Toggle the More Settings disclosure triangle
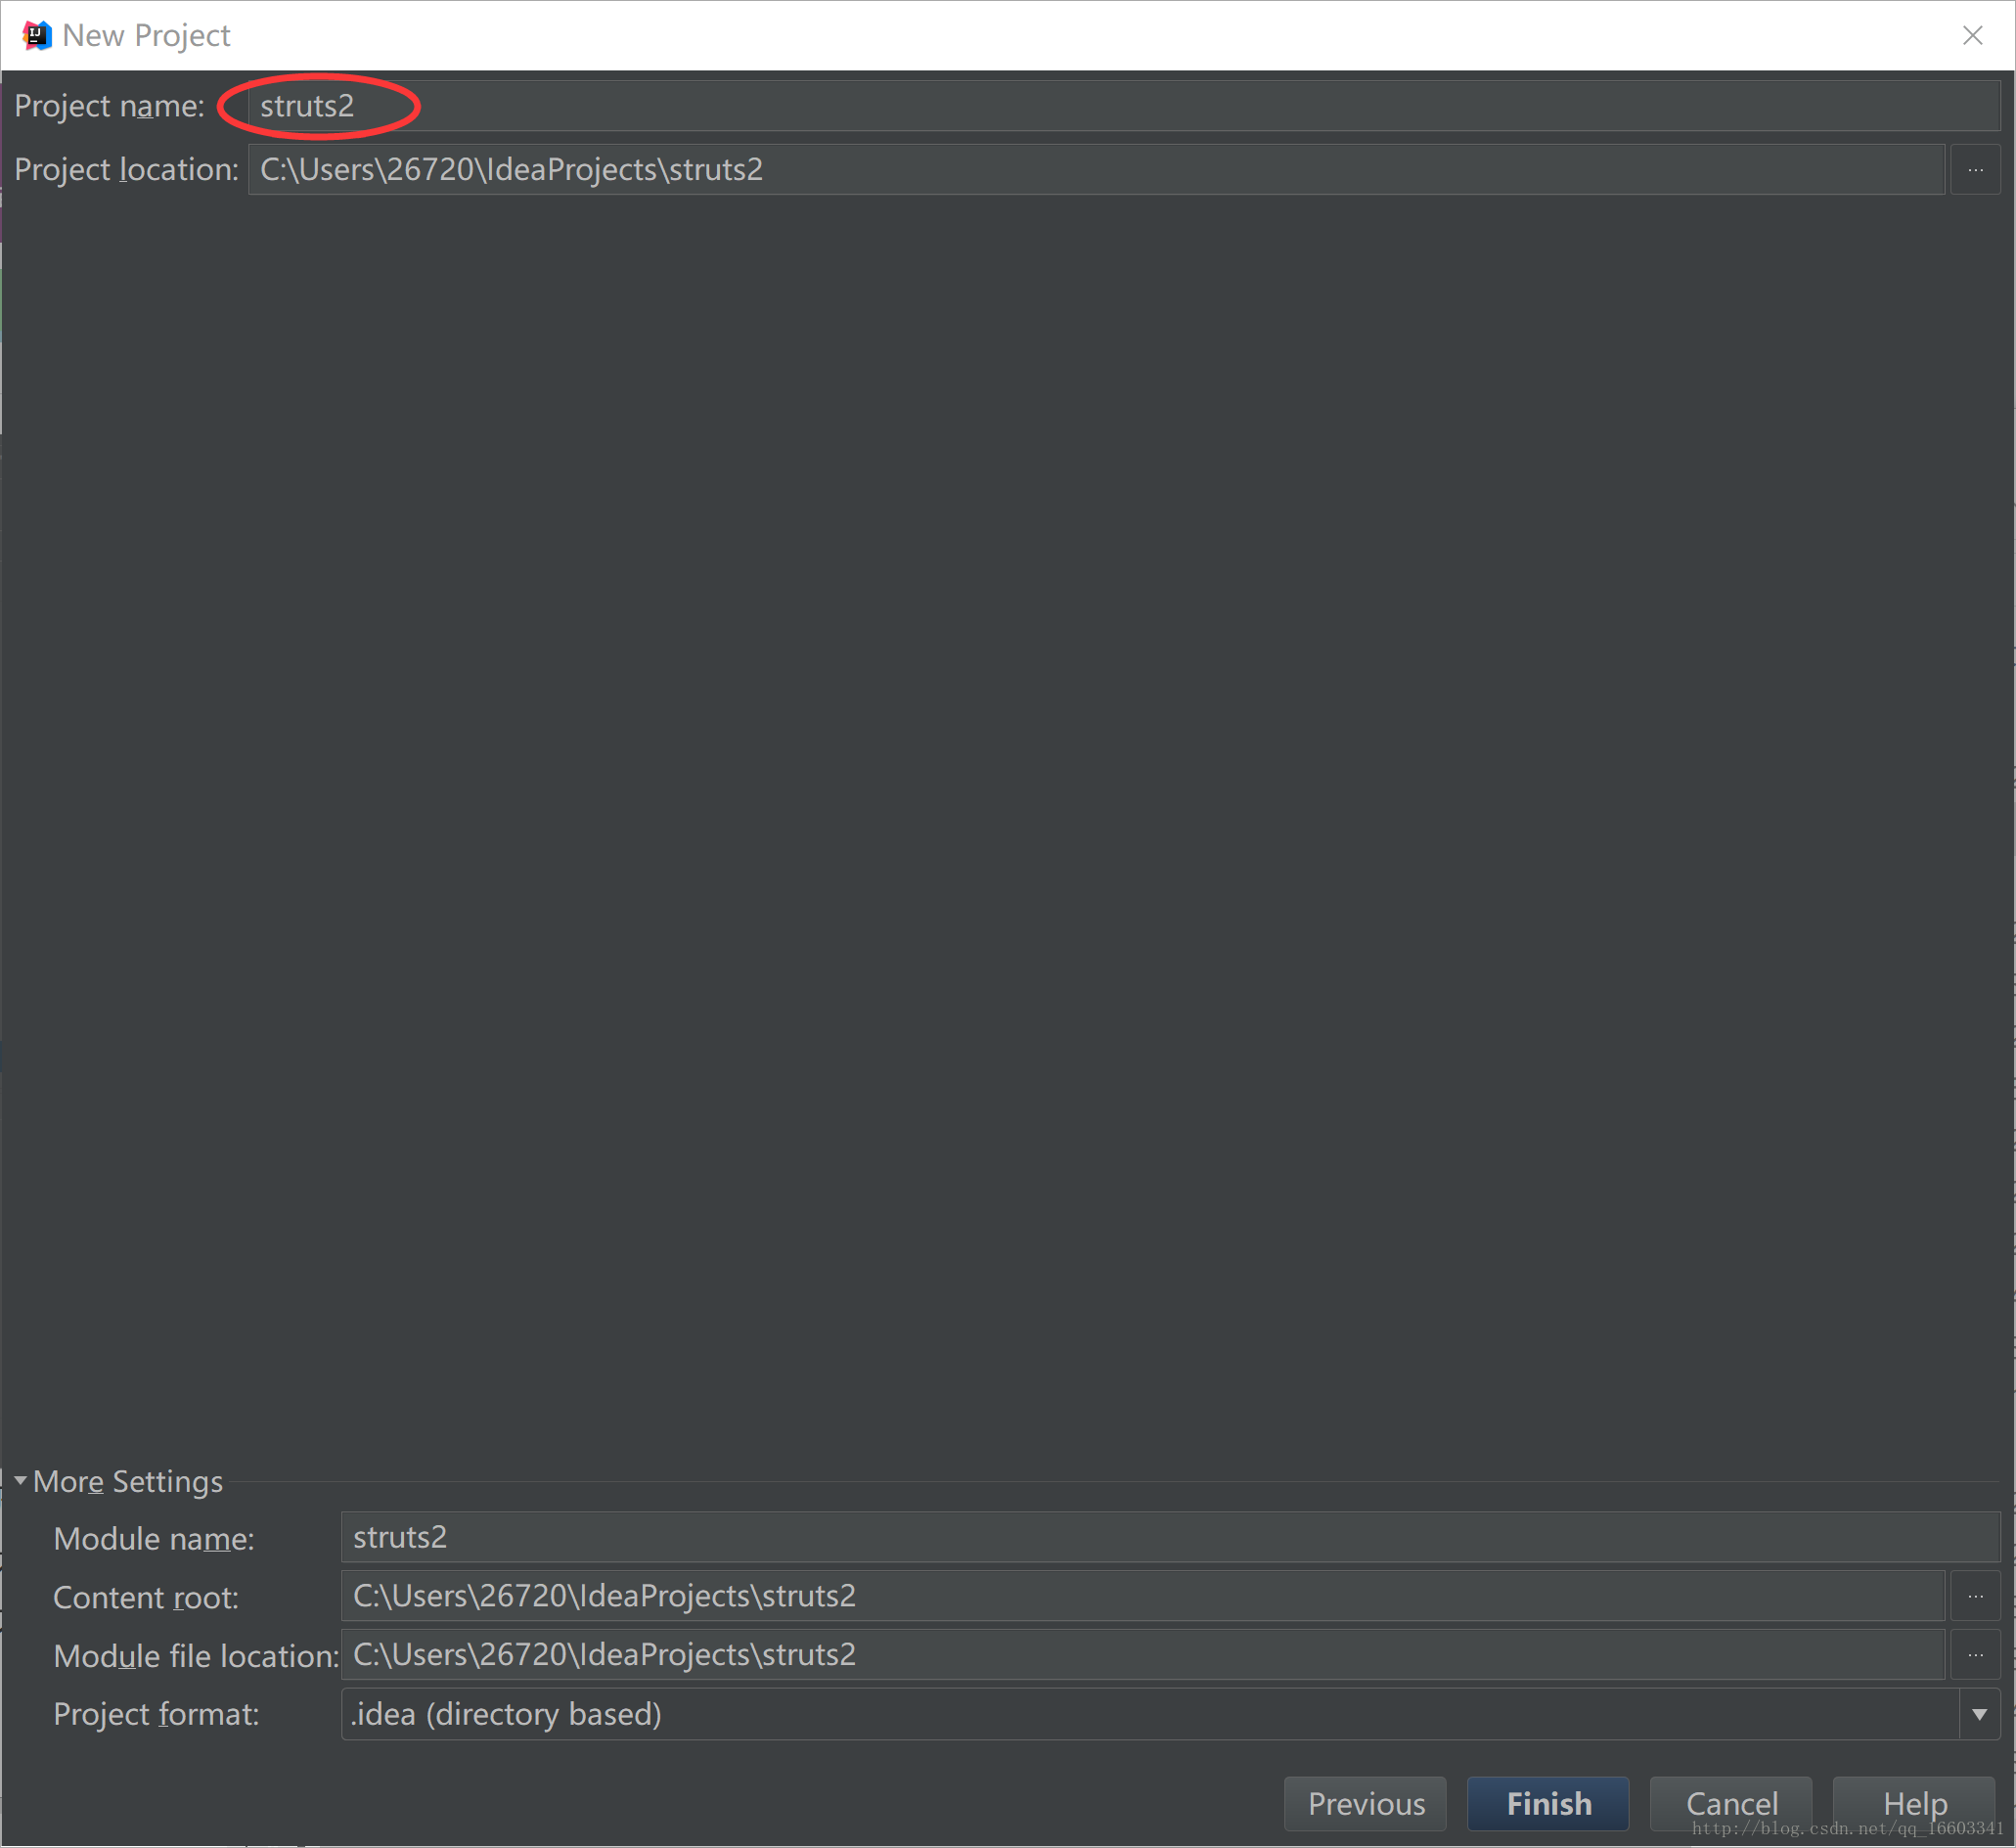 [x=18, y=1481]
